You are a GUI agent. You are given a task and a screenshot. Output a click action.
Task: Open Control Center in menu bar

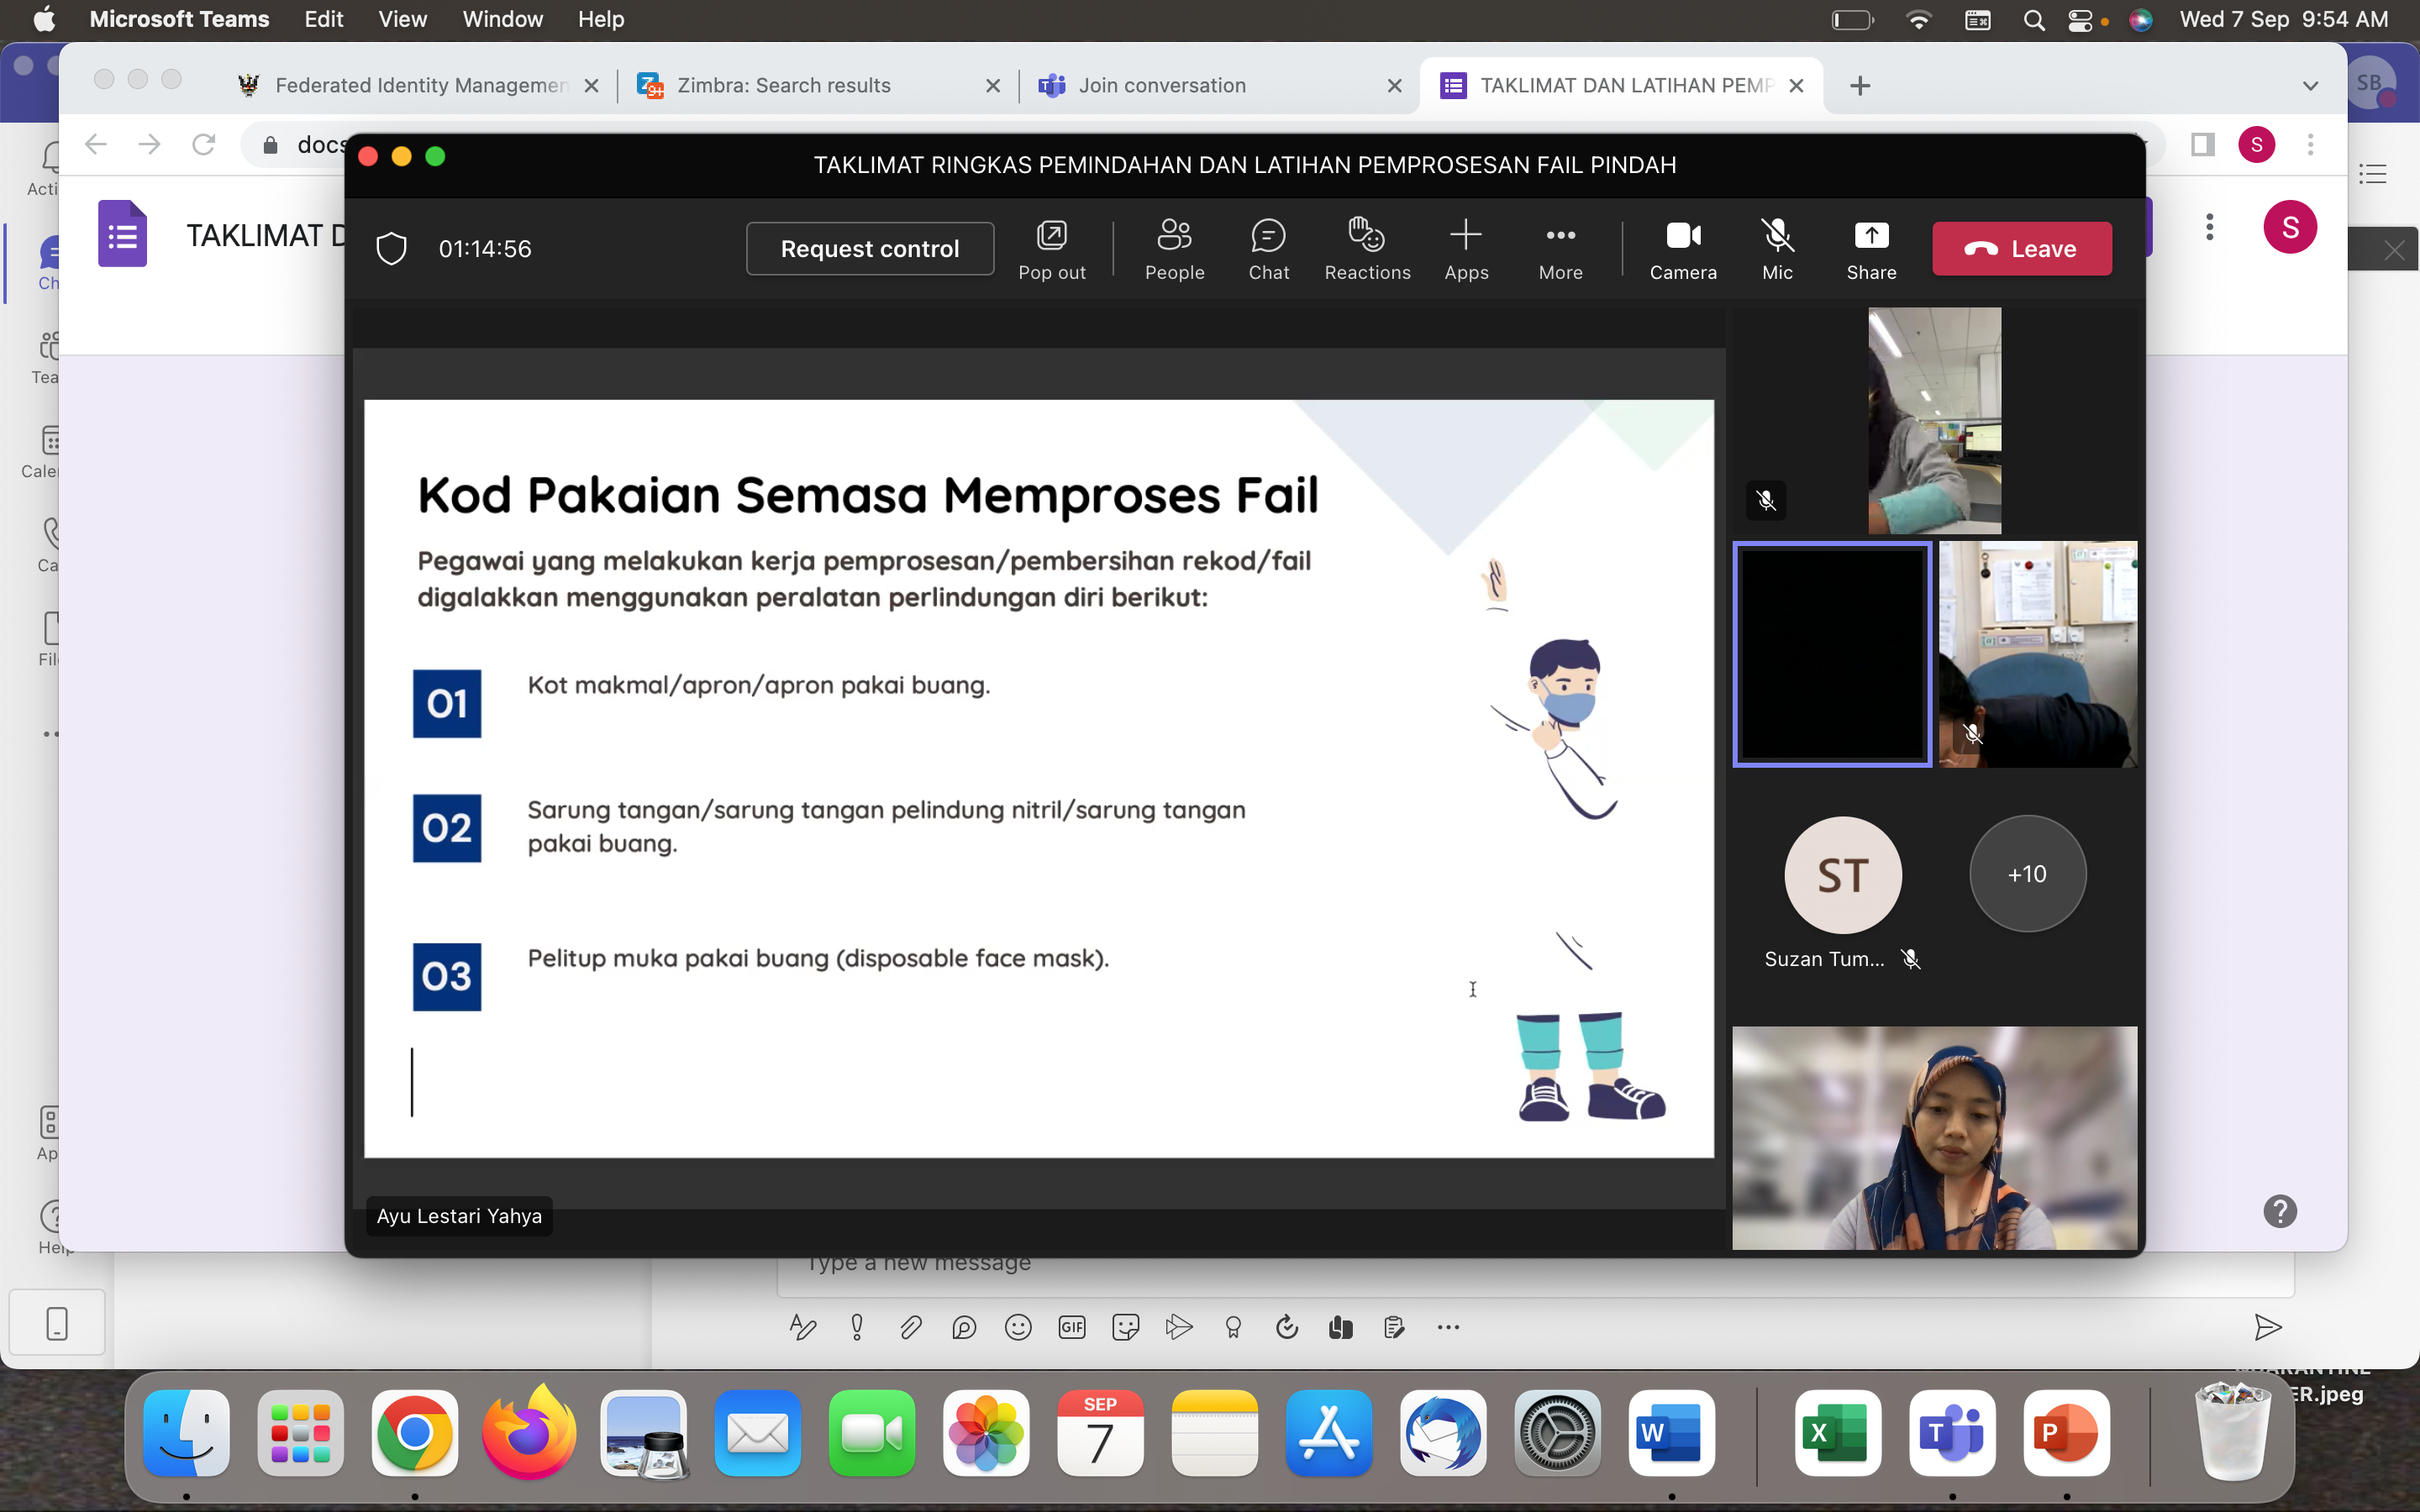tap(2080, 20)
